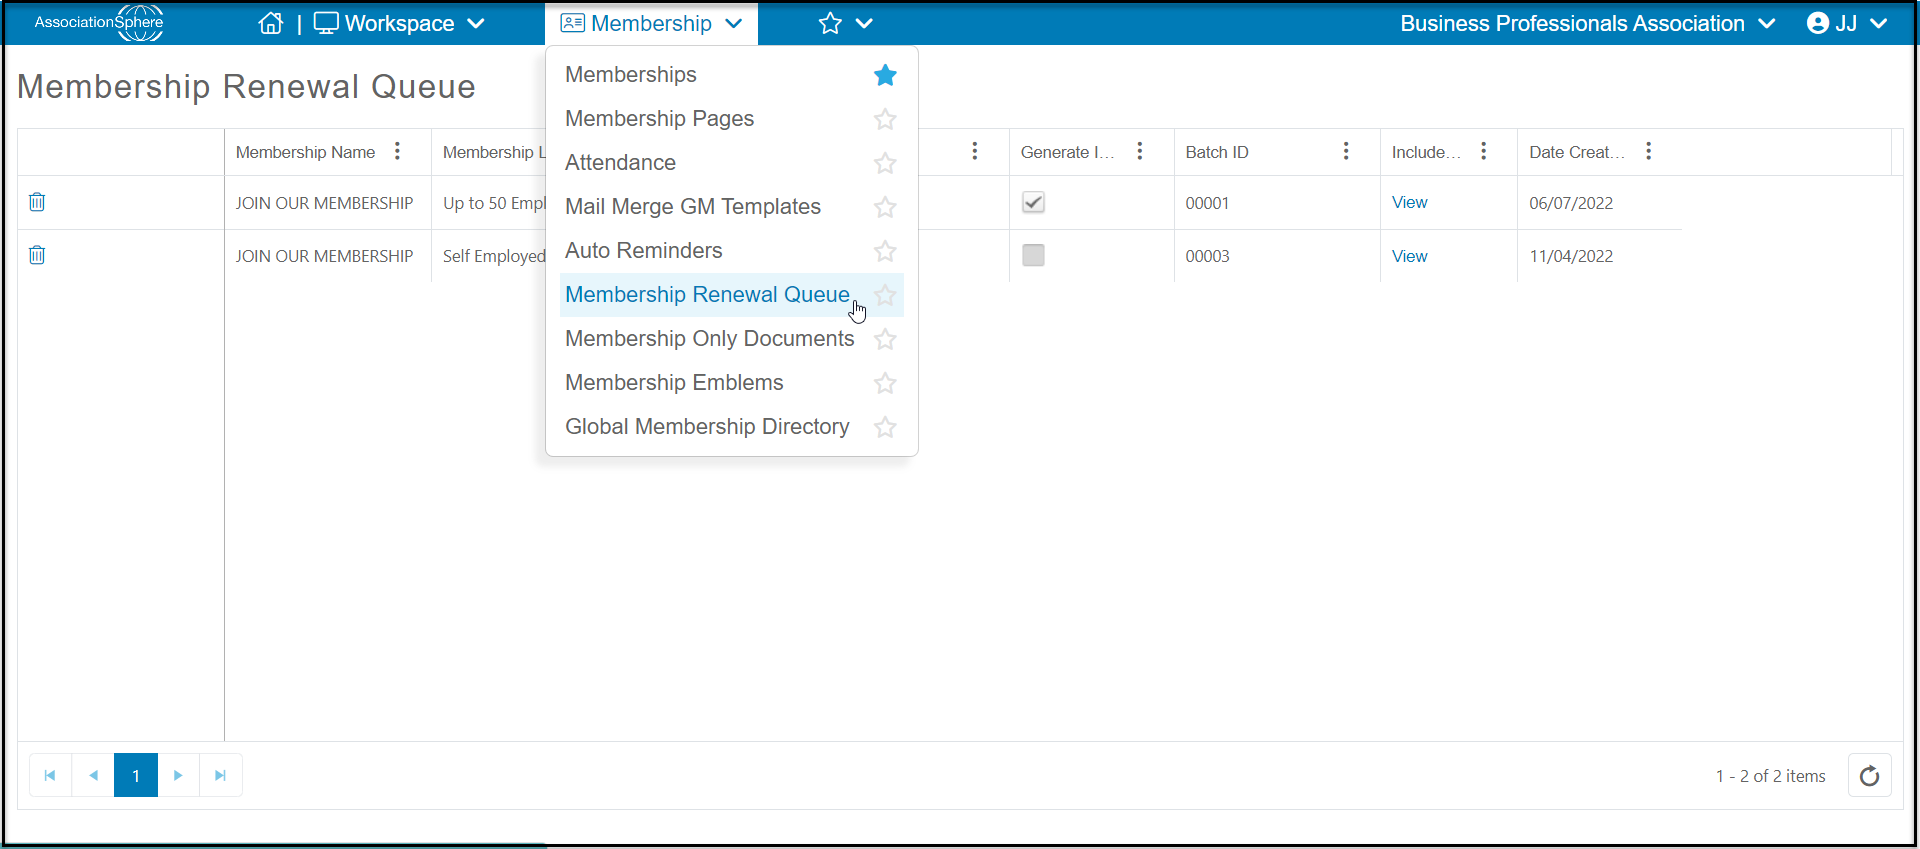Click the trash icon for batch 00003

tap(37, 255)
